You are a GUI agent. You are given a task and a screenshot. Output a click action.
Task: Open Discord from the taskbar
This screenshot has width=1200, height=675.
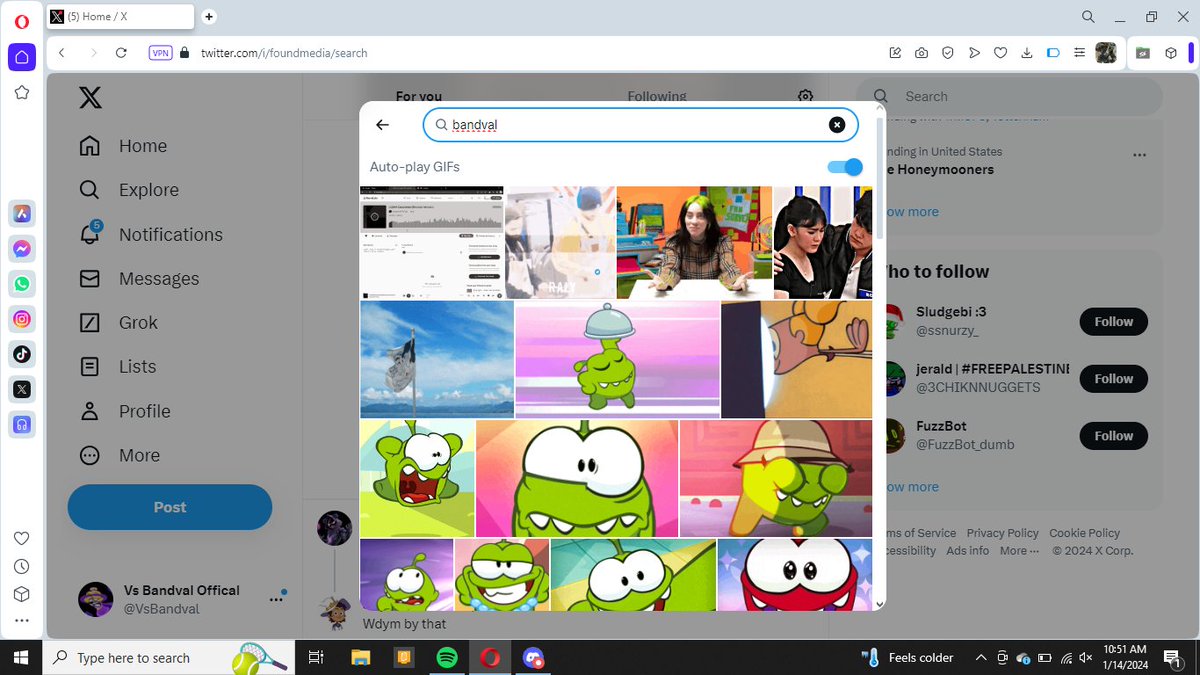(534, 657)
